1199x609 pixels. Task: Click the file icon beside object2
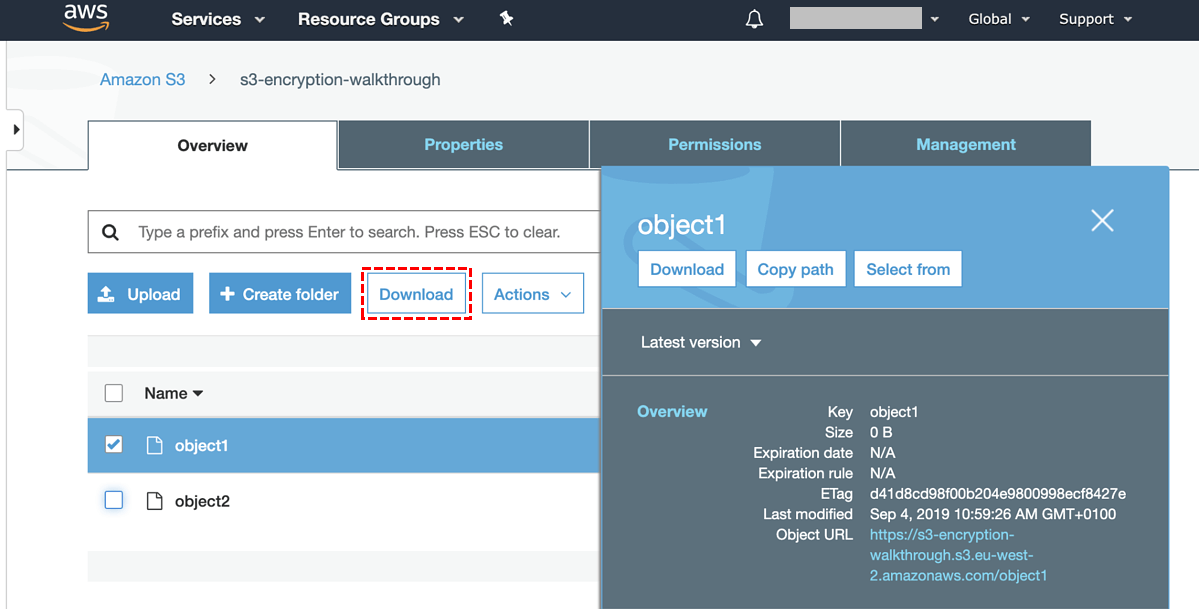154,501
